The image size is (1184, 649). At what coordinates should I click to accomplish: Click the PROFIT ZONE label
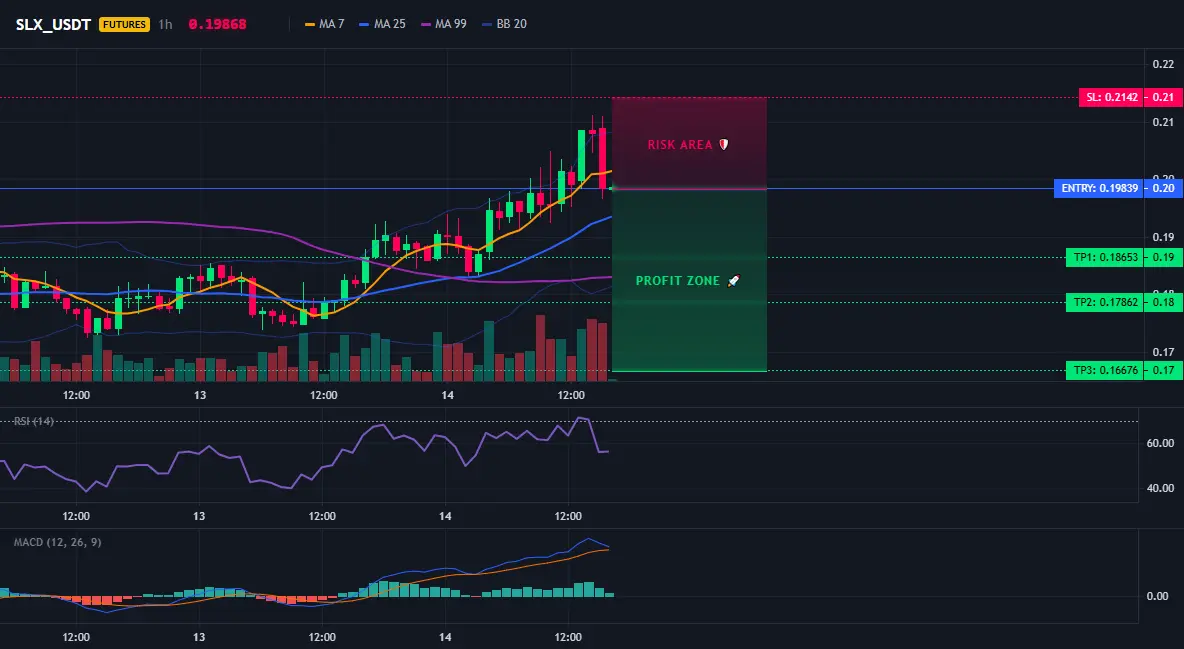678,280
